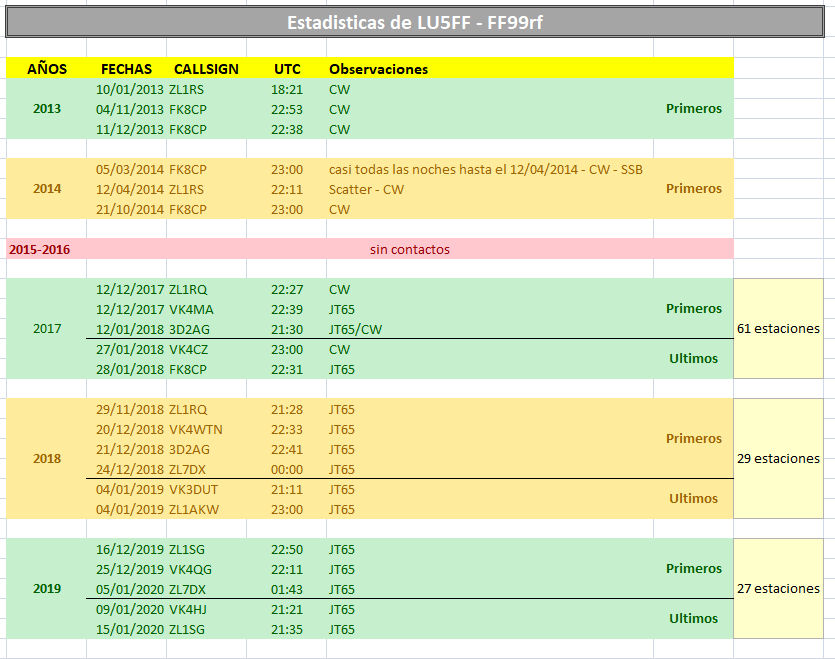835x659 pixels.
Task: Select the 'JT65/CW' observation cell
Action: [x=355, y=329]
